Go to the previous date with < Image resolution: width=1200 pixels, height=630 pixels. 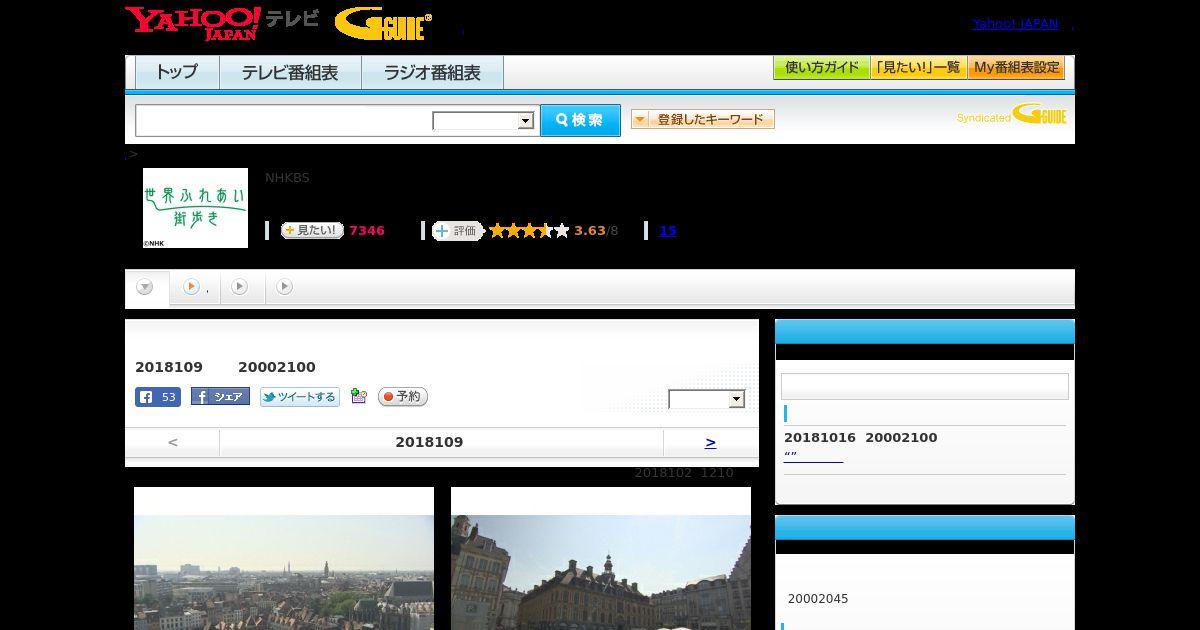click(173, 442)
